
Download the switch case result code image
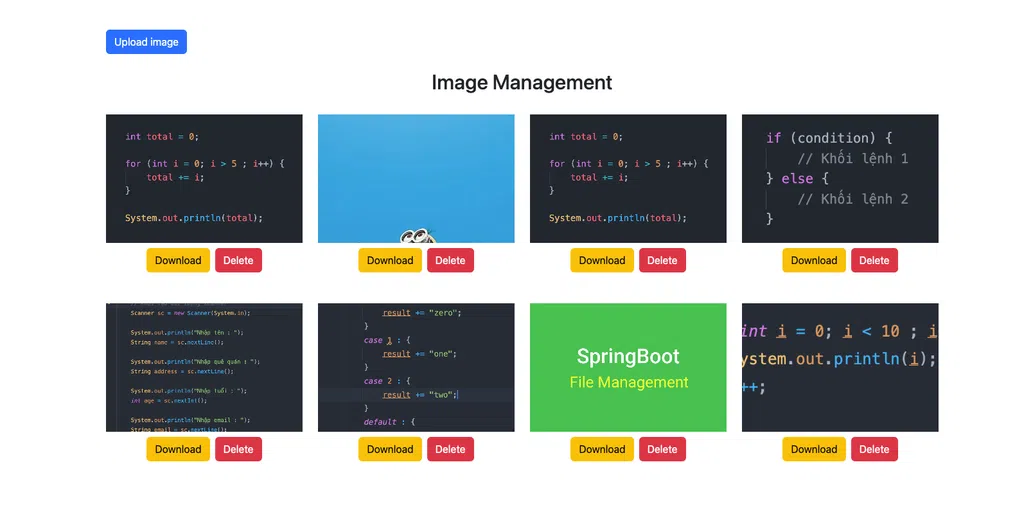click(390, 449)
